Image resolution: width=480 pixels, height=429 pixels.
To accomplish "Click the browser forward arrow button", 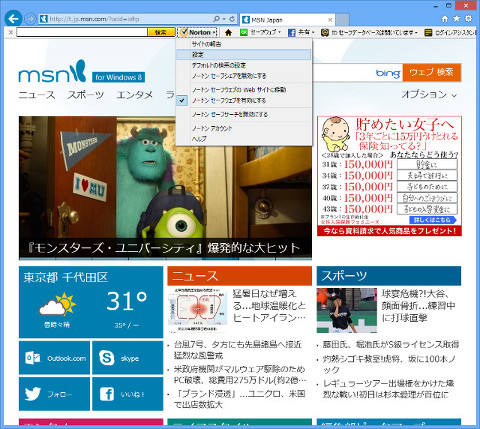I will [x=31, y=19].
